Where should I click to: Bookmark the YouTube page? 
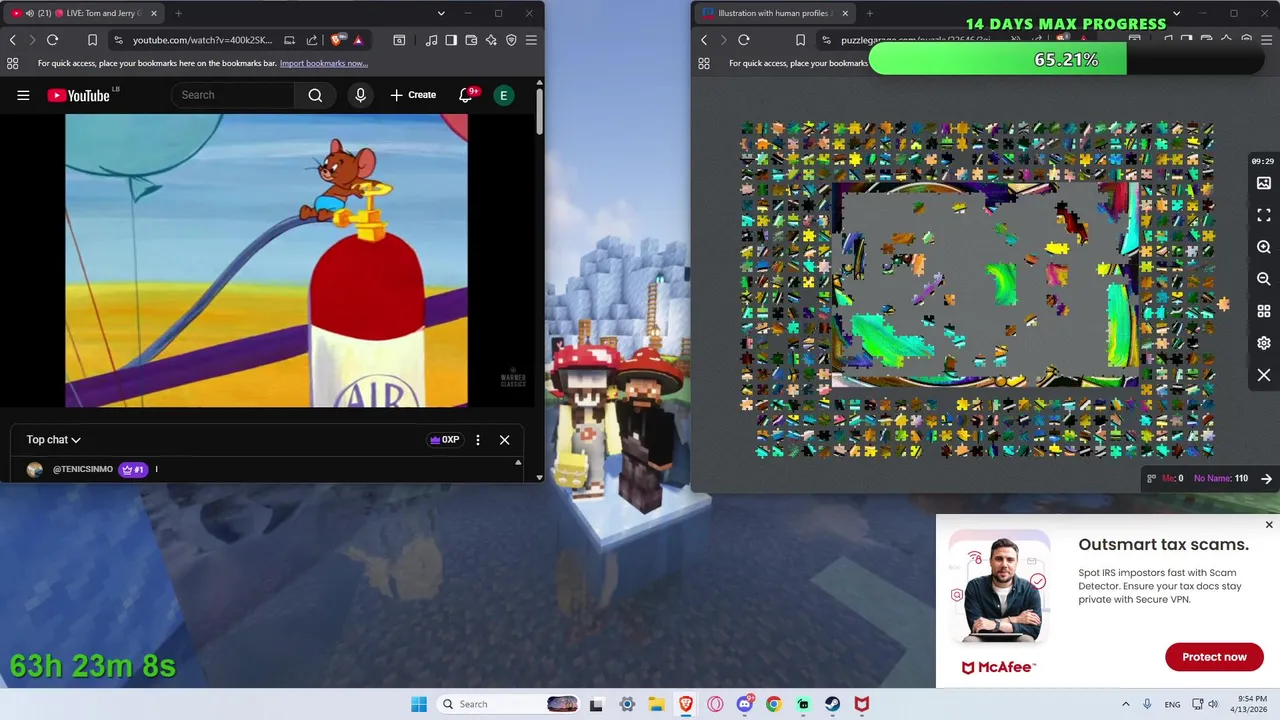[92, 40]
